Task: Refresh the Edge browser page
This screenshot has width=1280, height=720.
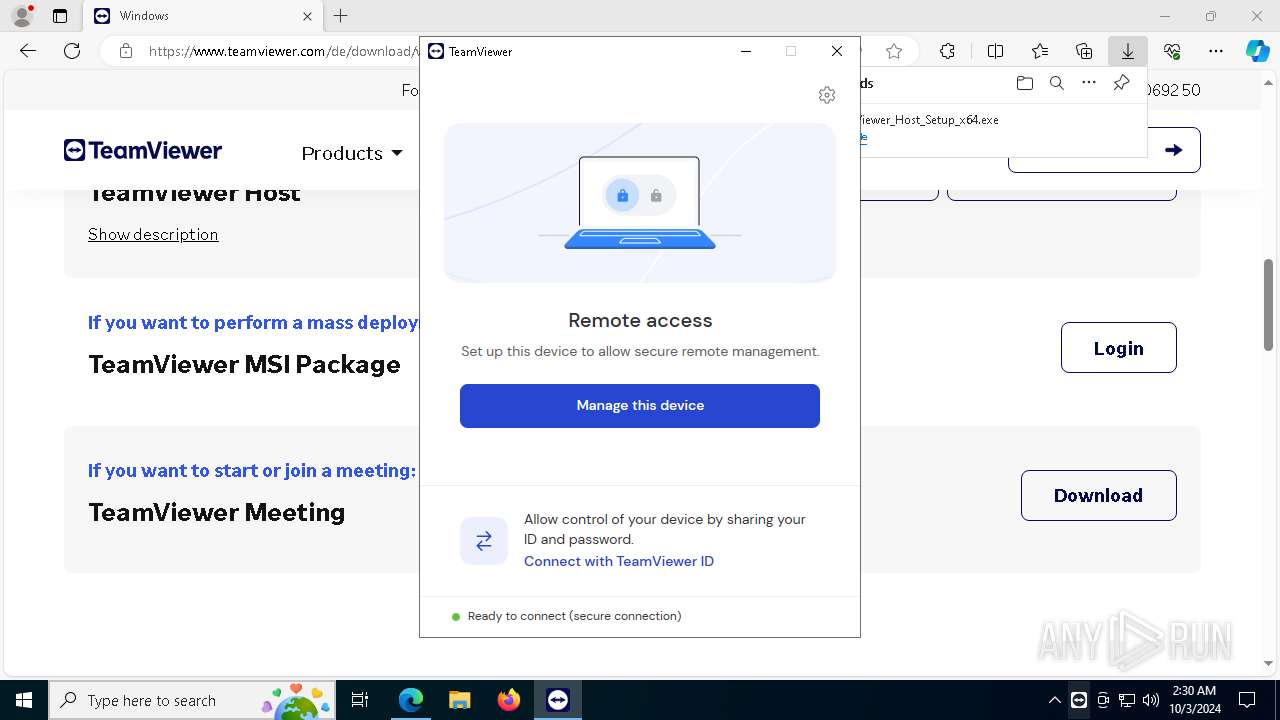Action: pos(72,51)
